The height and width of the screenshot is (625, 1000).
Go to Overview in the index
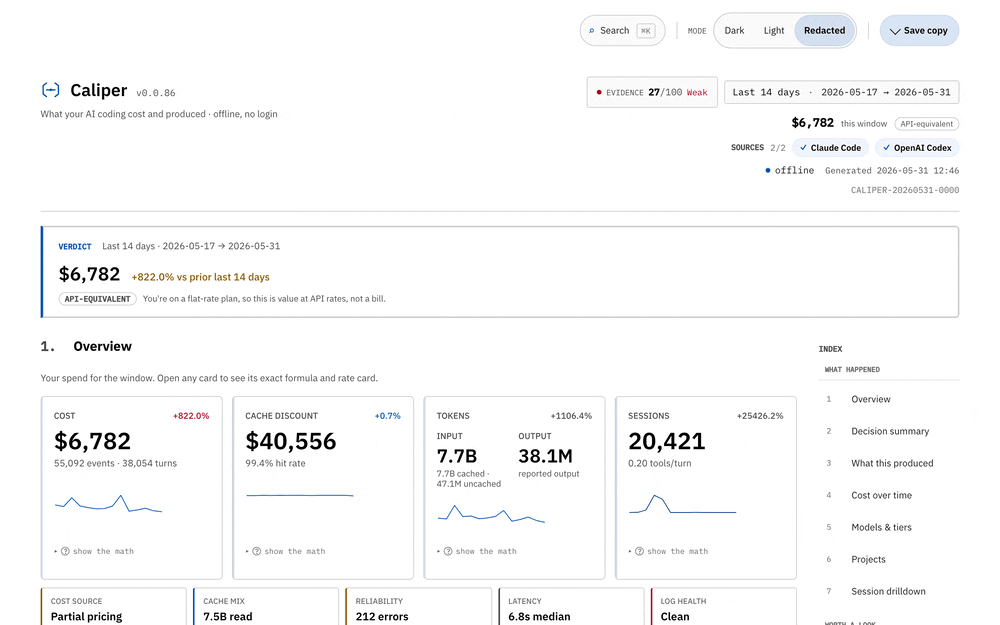[871, 399]
